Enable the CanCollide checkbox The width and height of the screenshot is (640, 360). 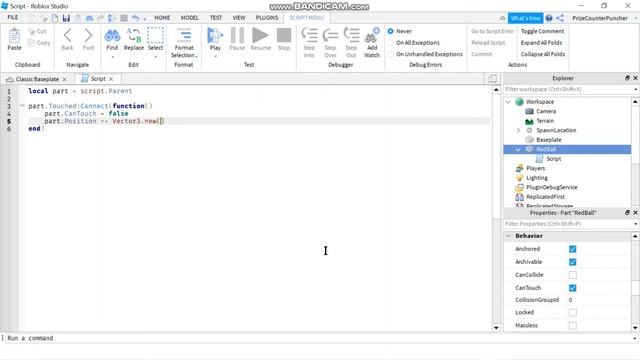tap(573, 275)
